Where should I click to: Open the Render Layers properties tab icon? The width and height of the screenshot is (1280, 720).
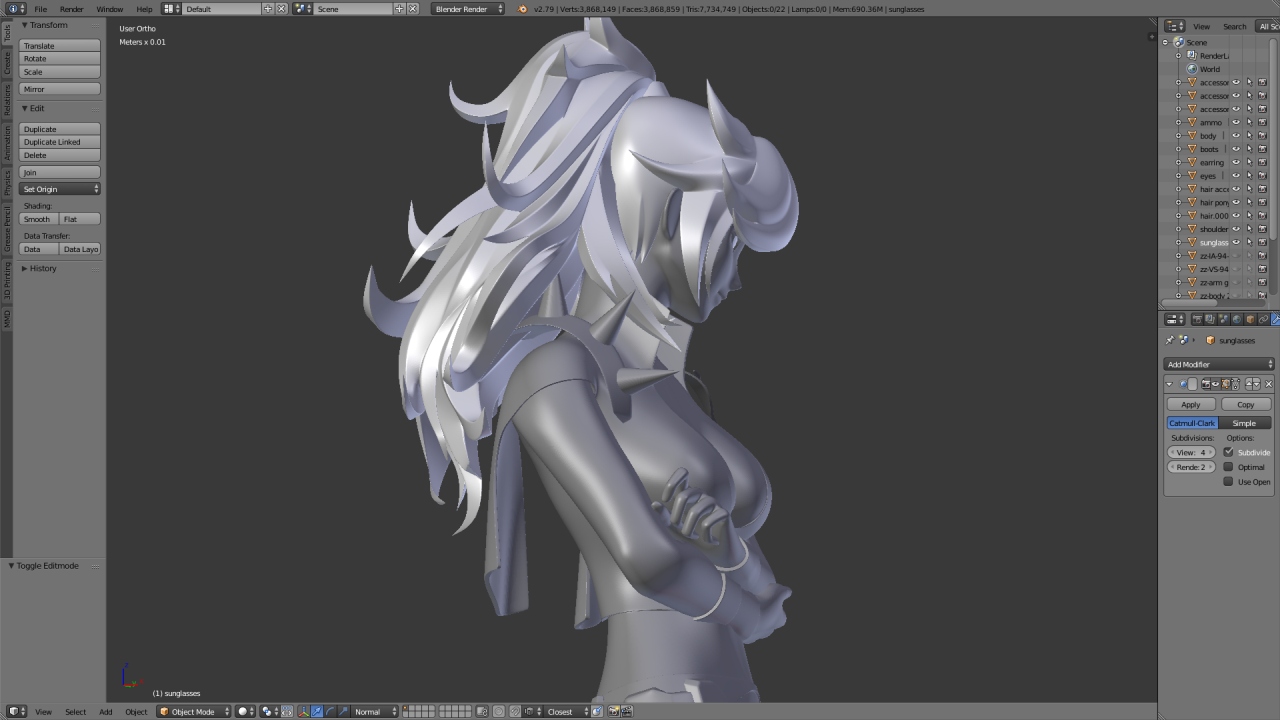click(x=1210, y=319)
